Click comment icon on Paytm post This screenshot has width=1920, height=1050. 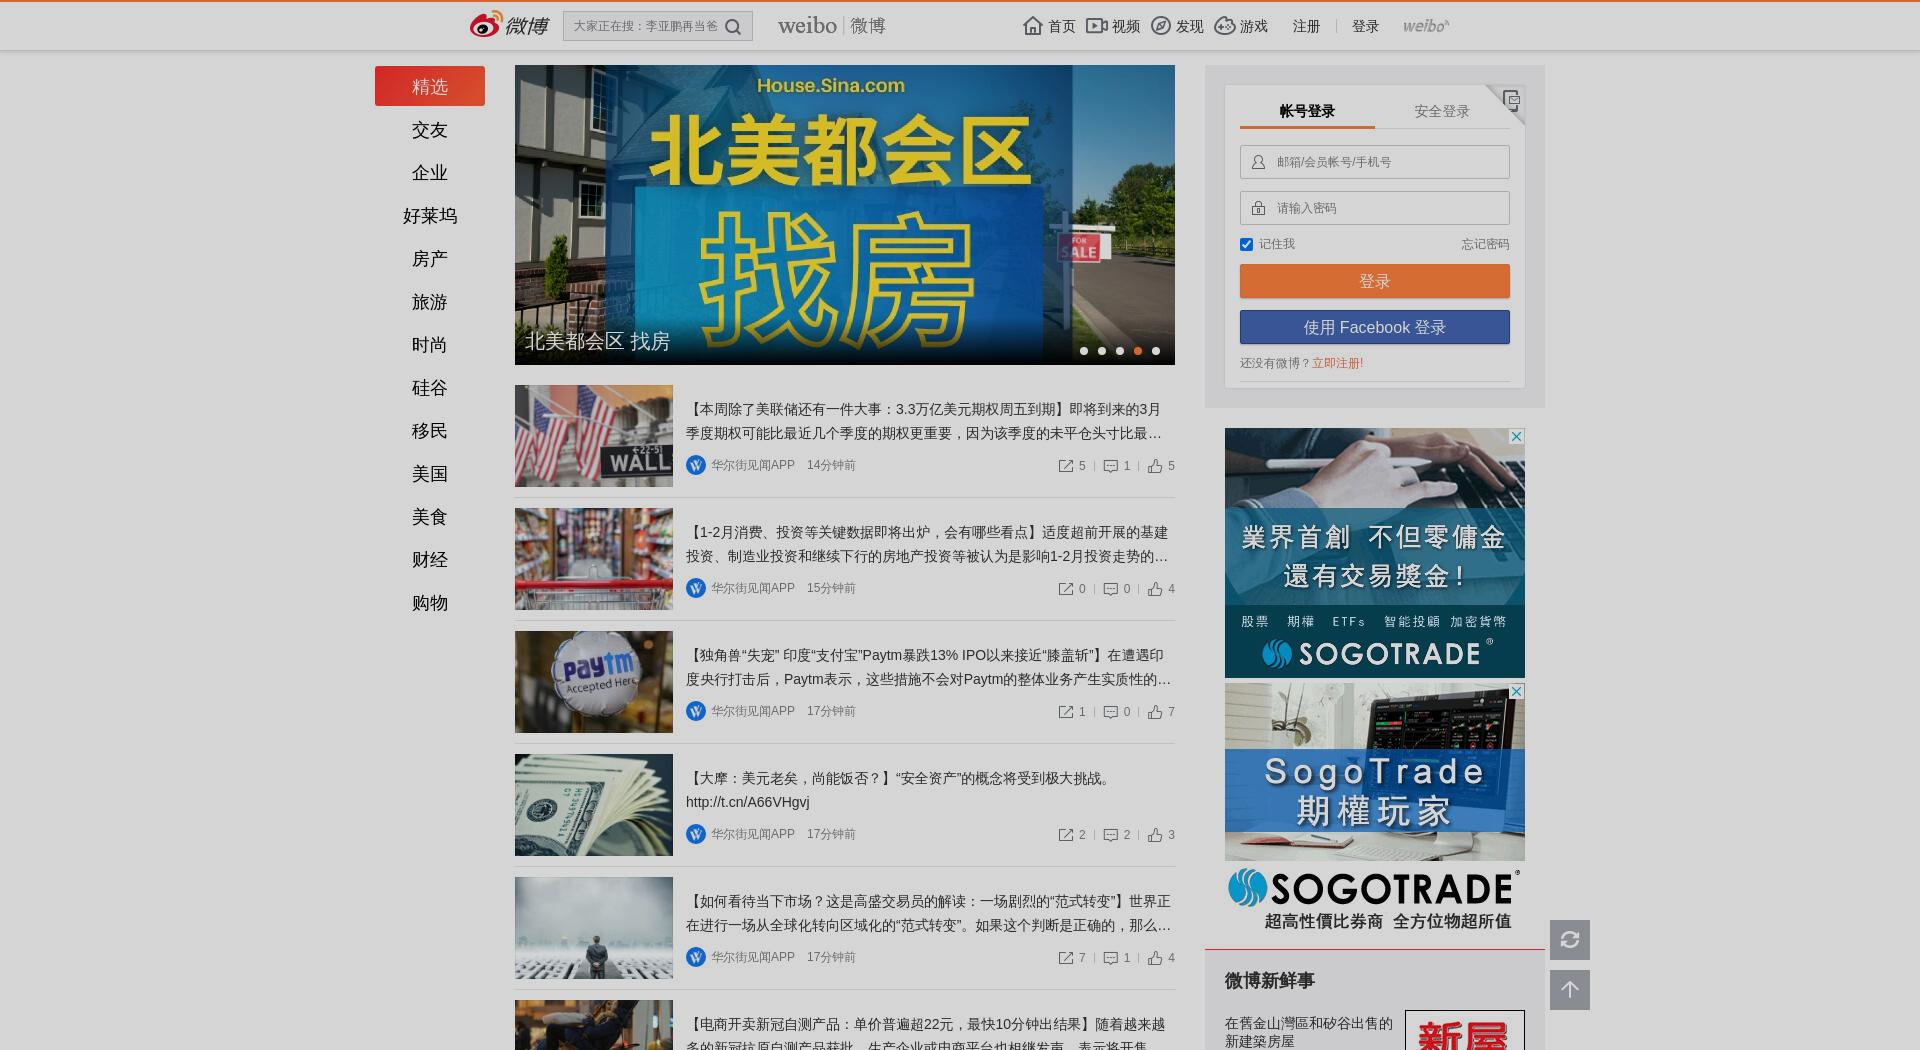[1110, 712]
